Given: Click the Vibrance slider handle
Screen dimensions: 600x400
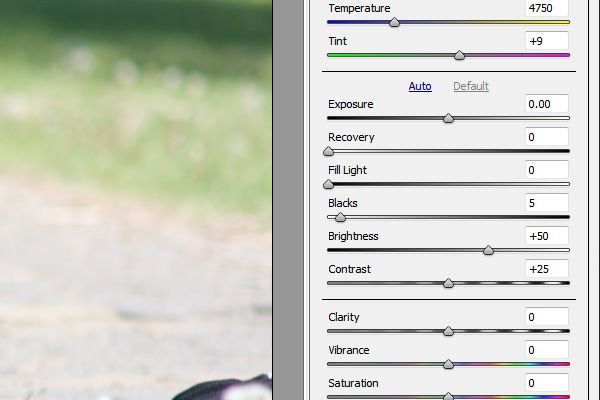Looking at the screenshot, I should pyautogui.click(x=448, y=364).
